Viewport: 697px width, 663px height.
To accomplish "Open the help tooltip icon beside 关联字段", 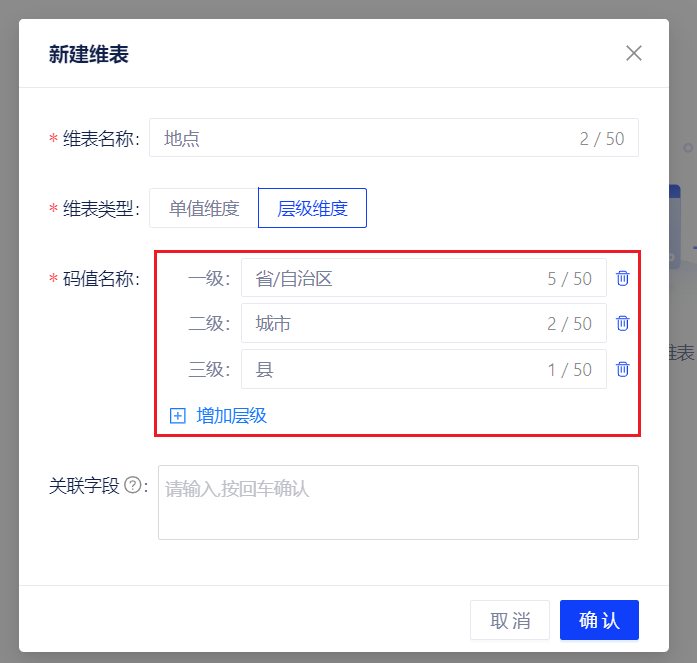I will click(132, 486).
